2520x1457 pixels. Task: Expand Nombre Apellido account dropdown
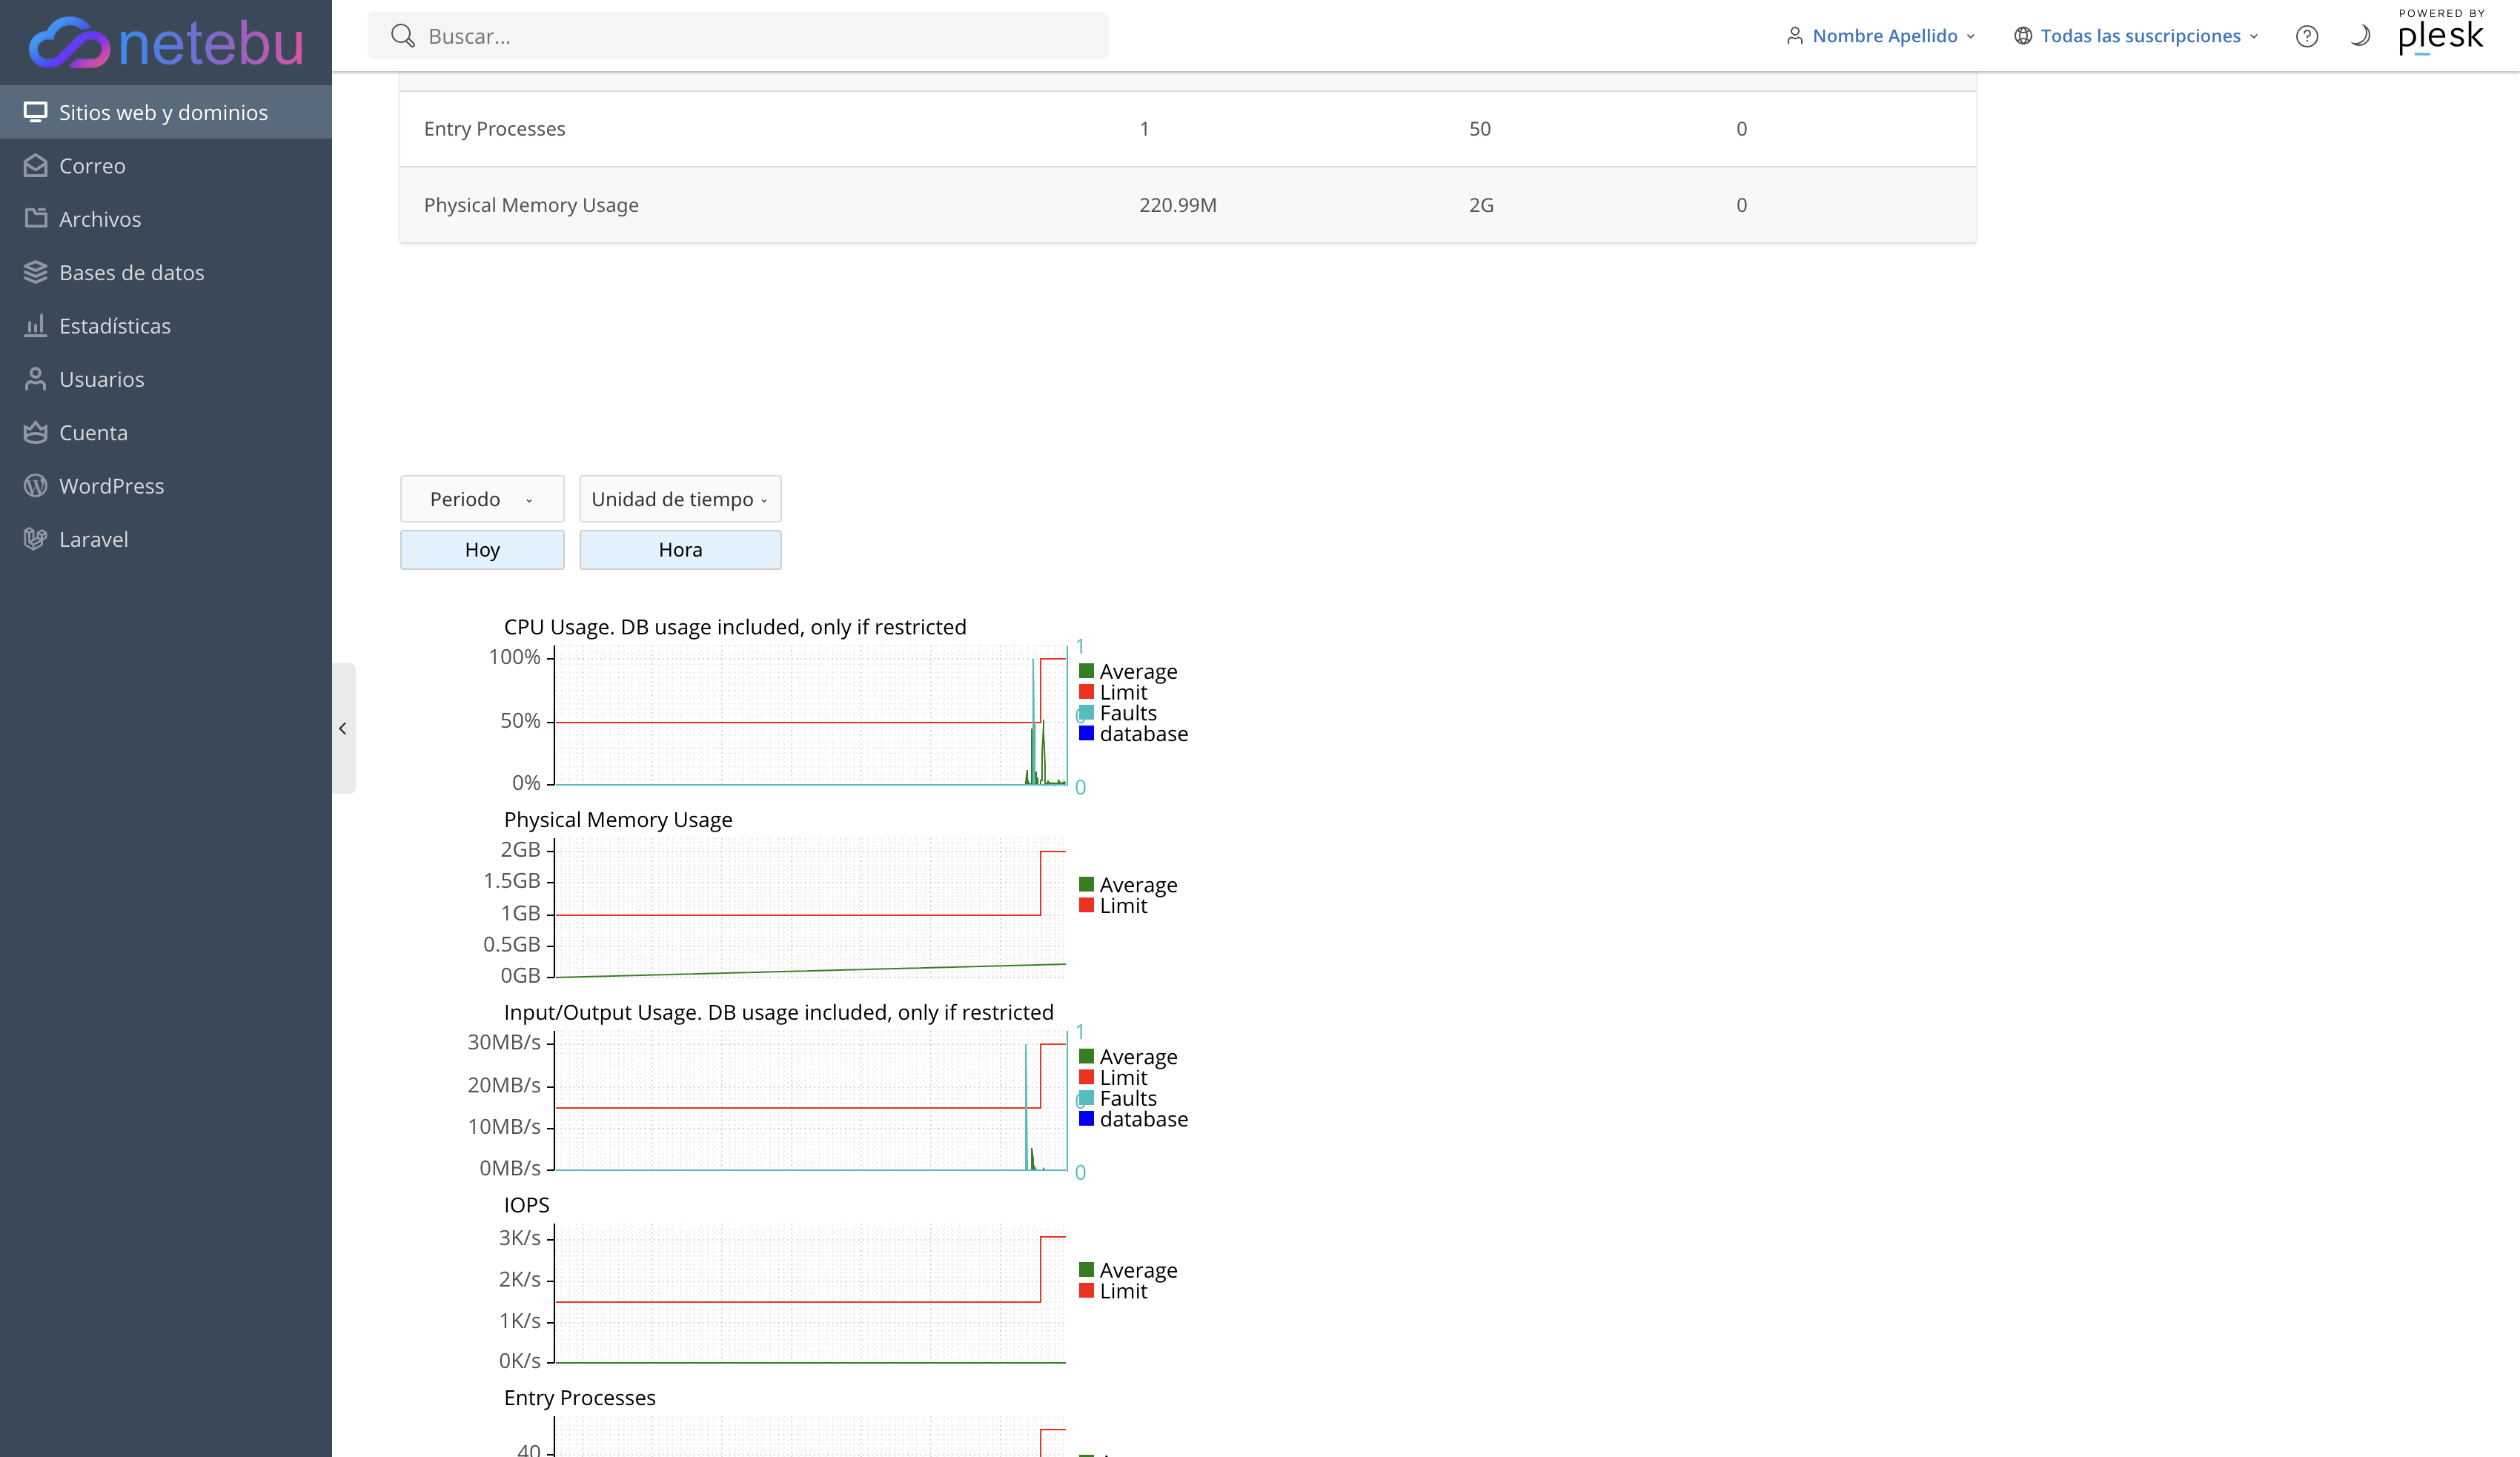(1881, 36)
